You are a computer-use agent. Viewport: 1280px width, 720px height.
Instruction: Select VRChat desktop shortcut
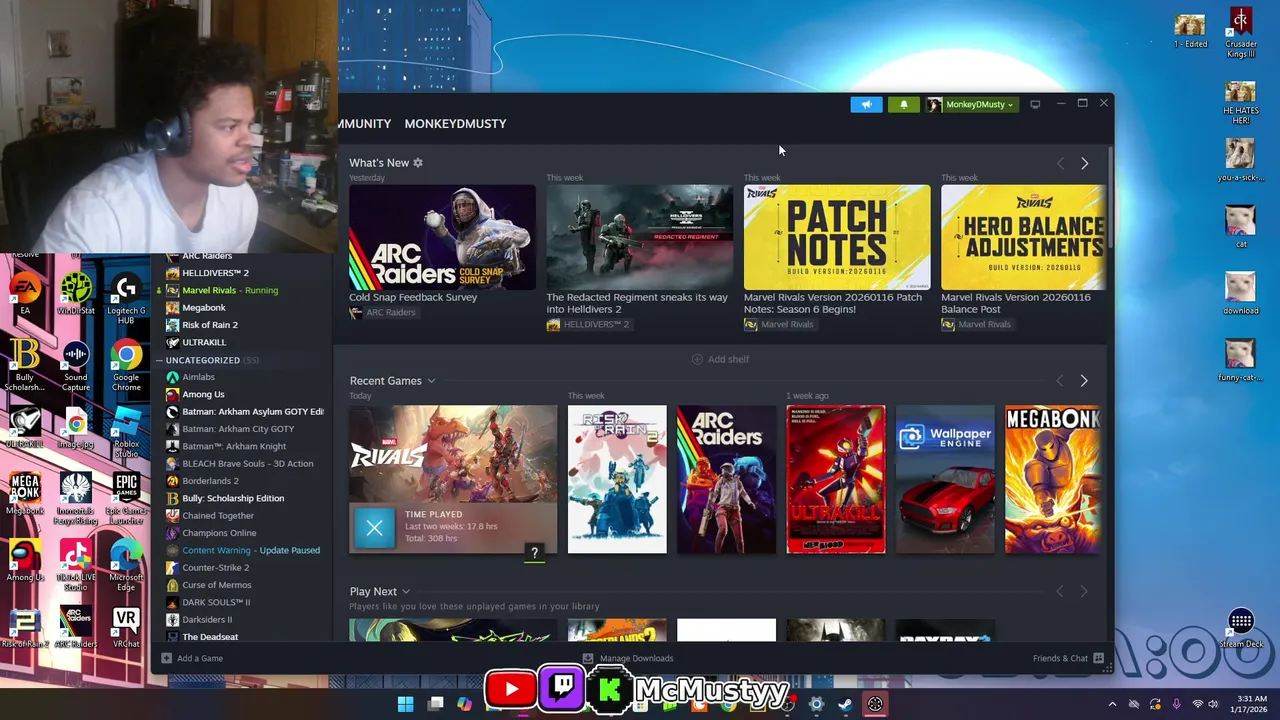[126, 628]
